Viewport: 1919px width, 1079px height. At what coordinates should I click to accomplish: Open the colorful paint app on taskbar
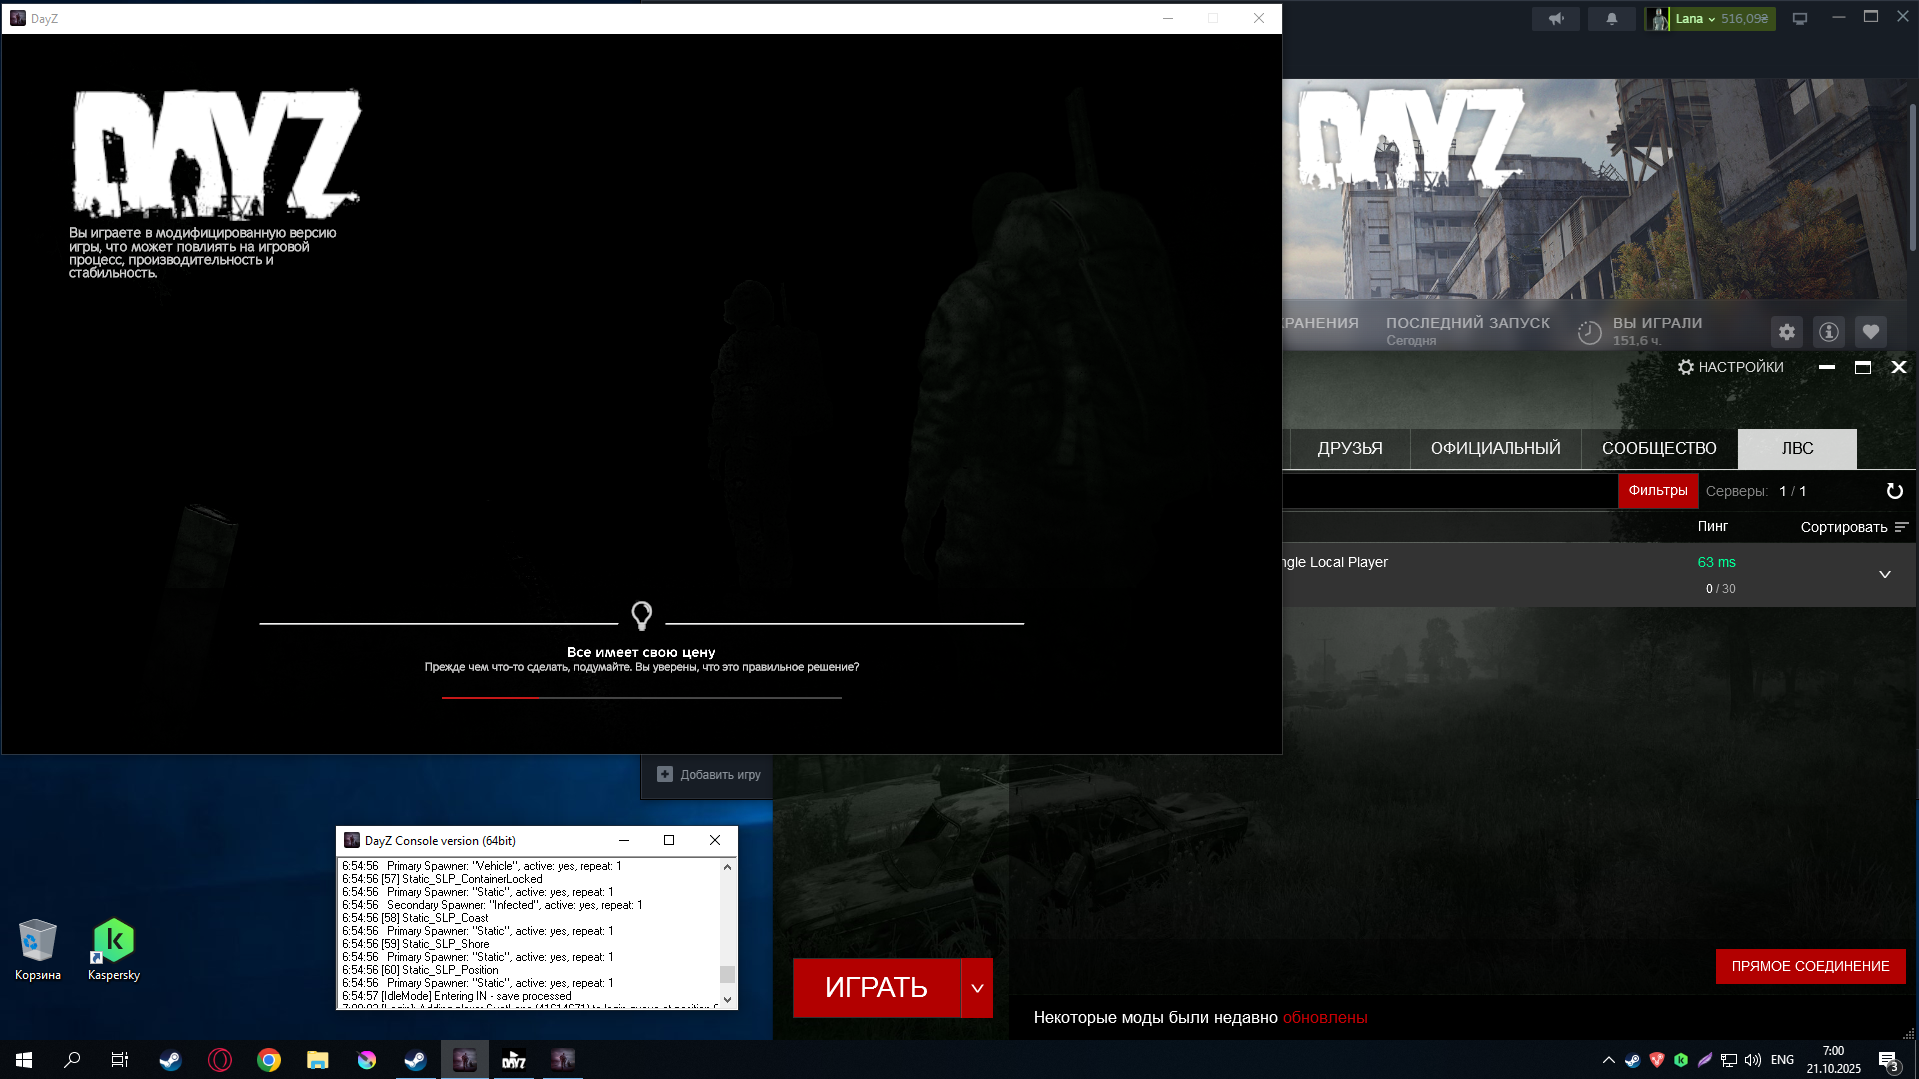(x=366, y=1060)
